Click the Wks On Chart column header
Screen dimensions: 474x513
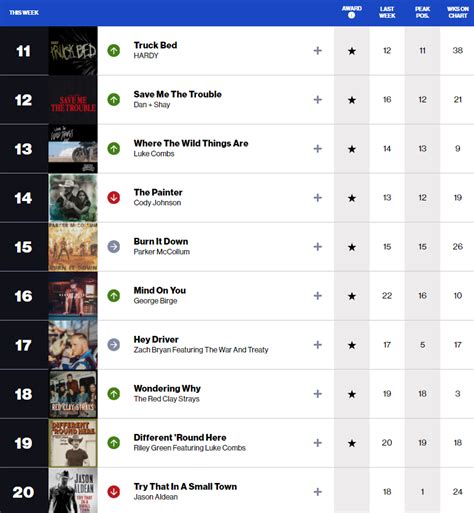click(458, 12)
